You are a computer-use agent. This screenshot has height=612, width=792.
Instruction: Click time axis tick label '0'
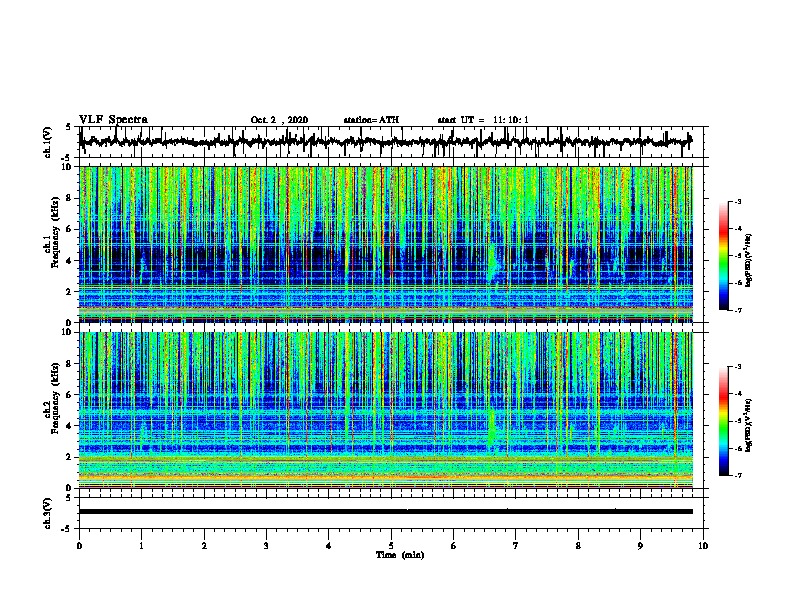click(x=79, y=546)
